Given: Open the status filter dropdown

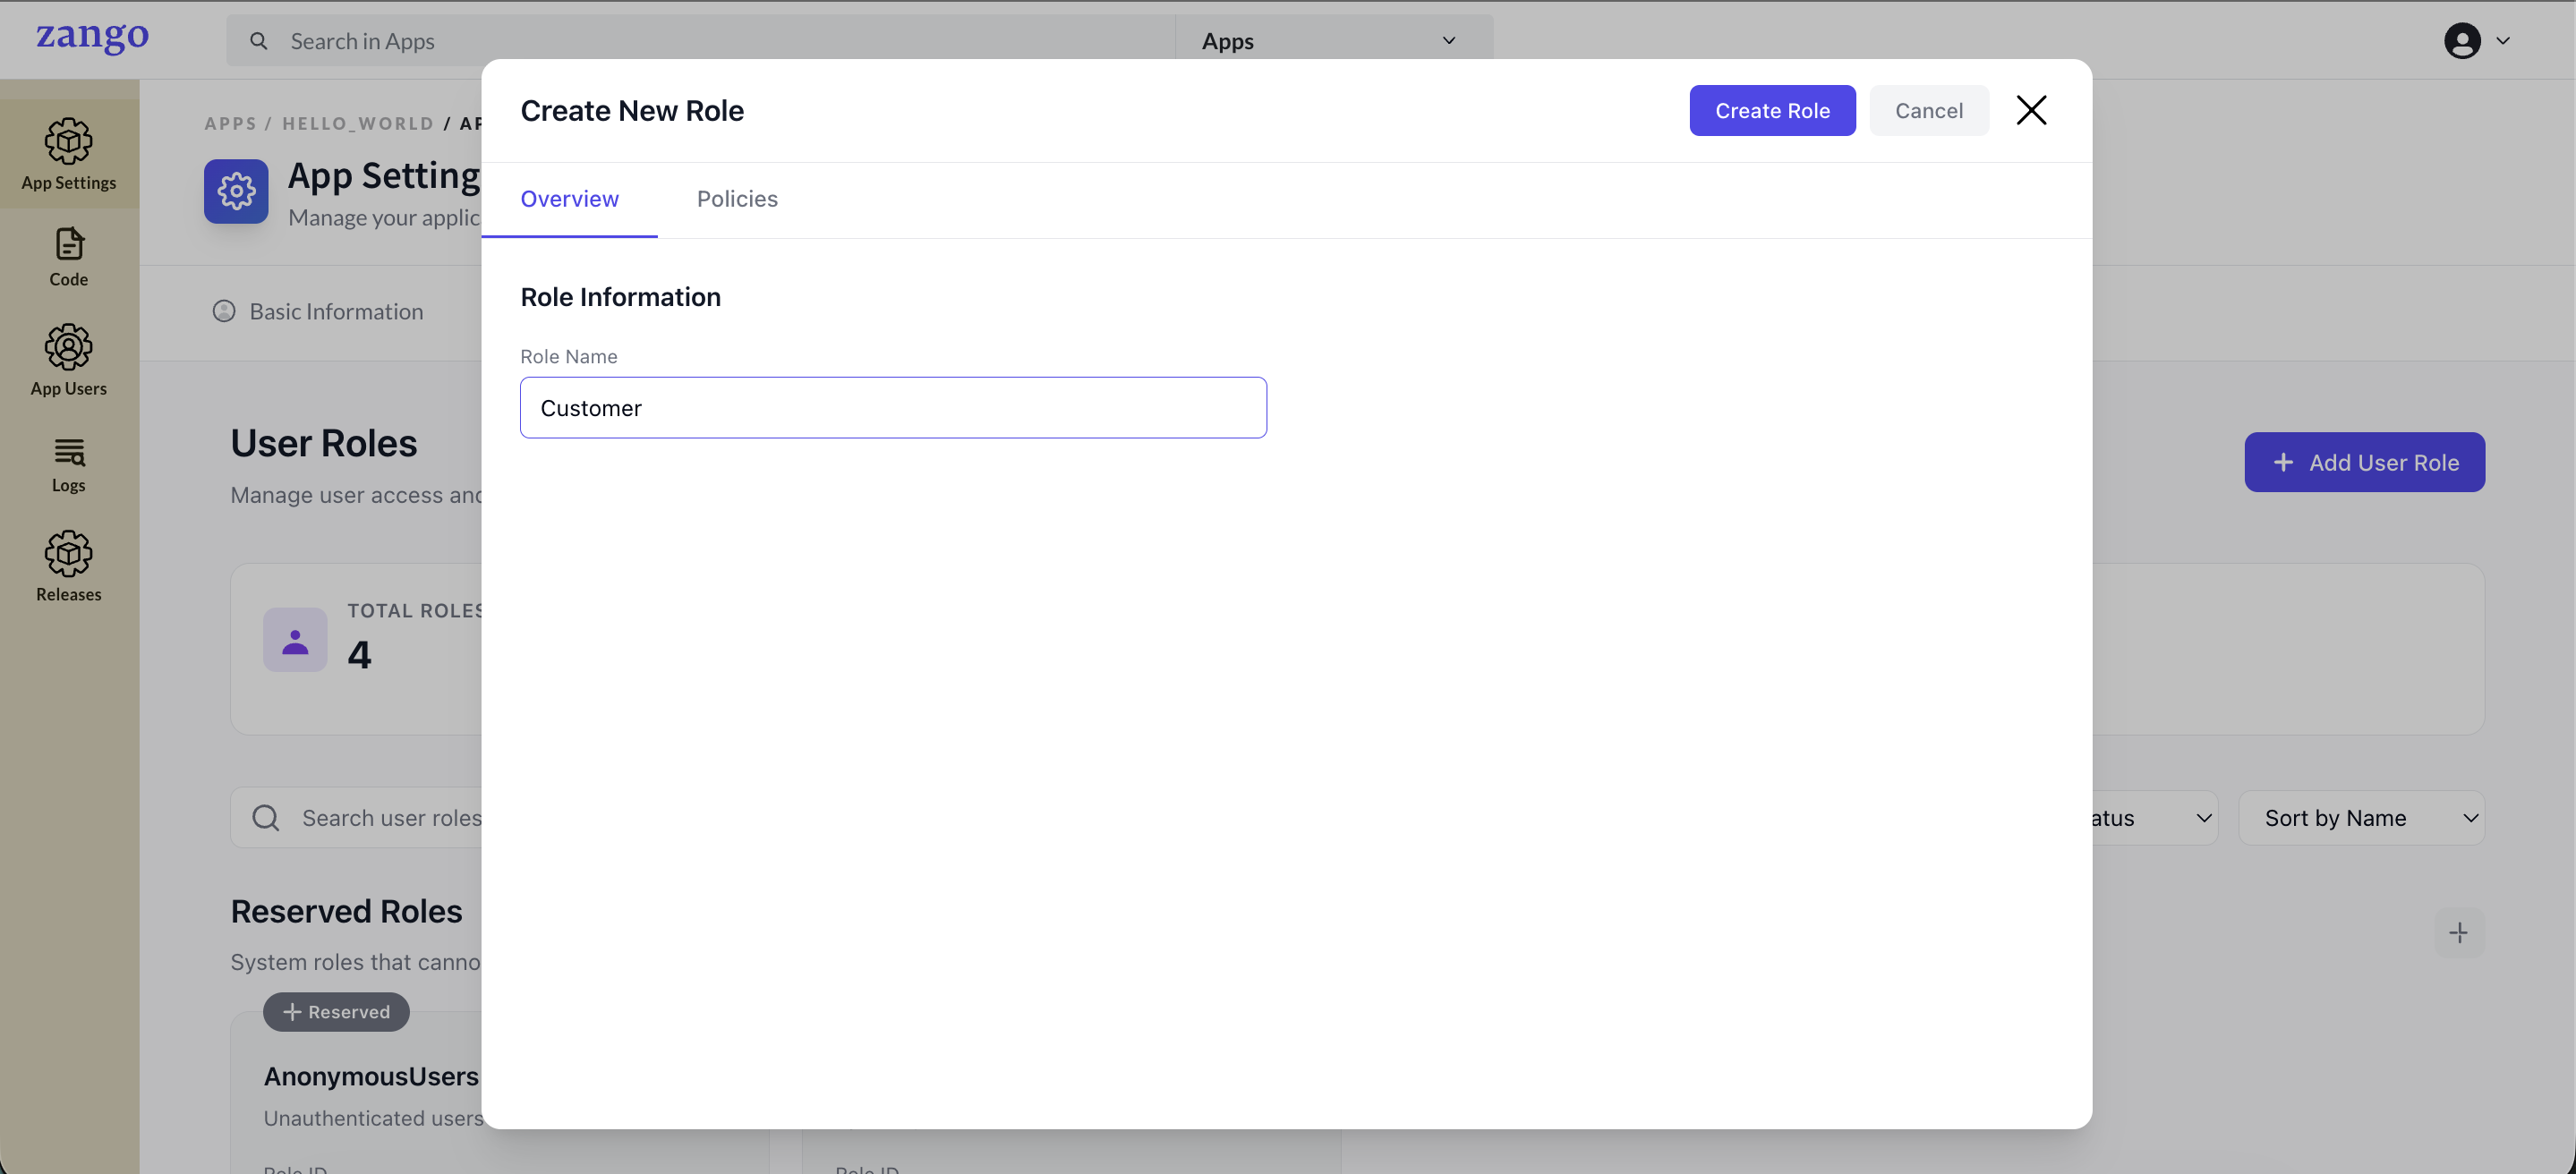Looking at the screenshot, I should click(2154, 818).
